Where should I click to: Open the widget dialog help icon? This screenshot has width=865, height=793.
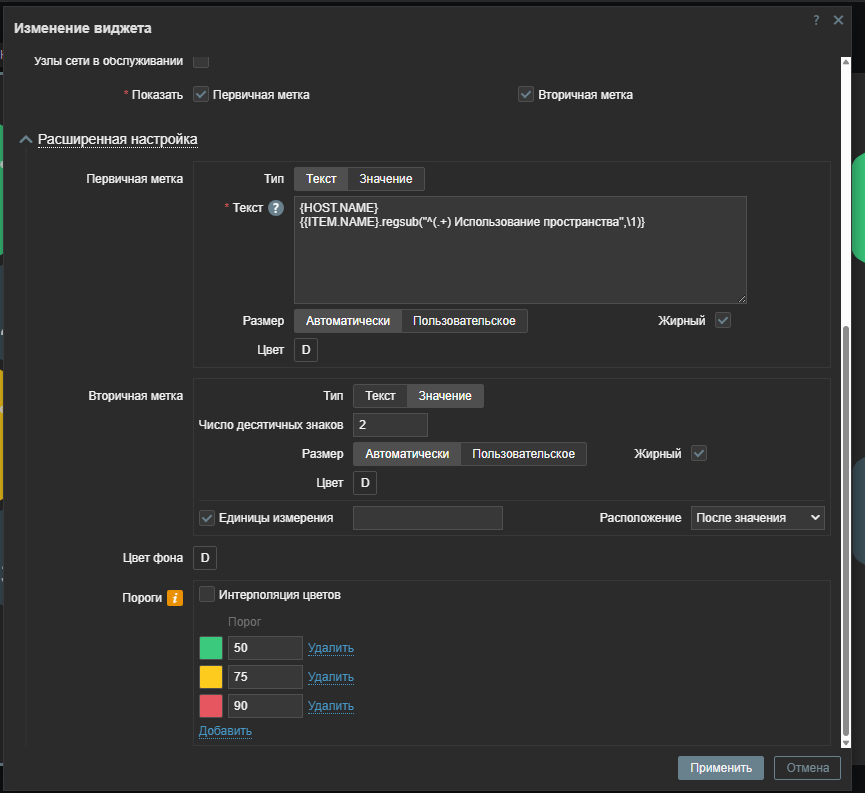pyautogui.click(x=816, y=20)
